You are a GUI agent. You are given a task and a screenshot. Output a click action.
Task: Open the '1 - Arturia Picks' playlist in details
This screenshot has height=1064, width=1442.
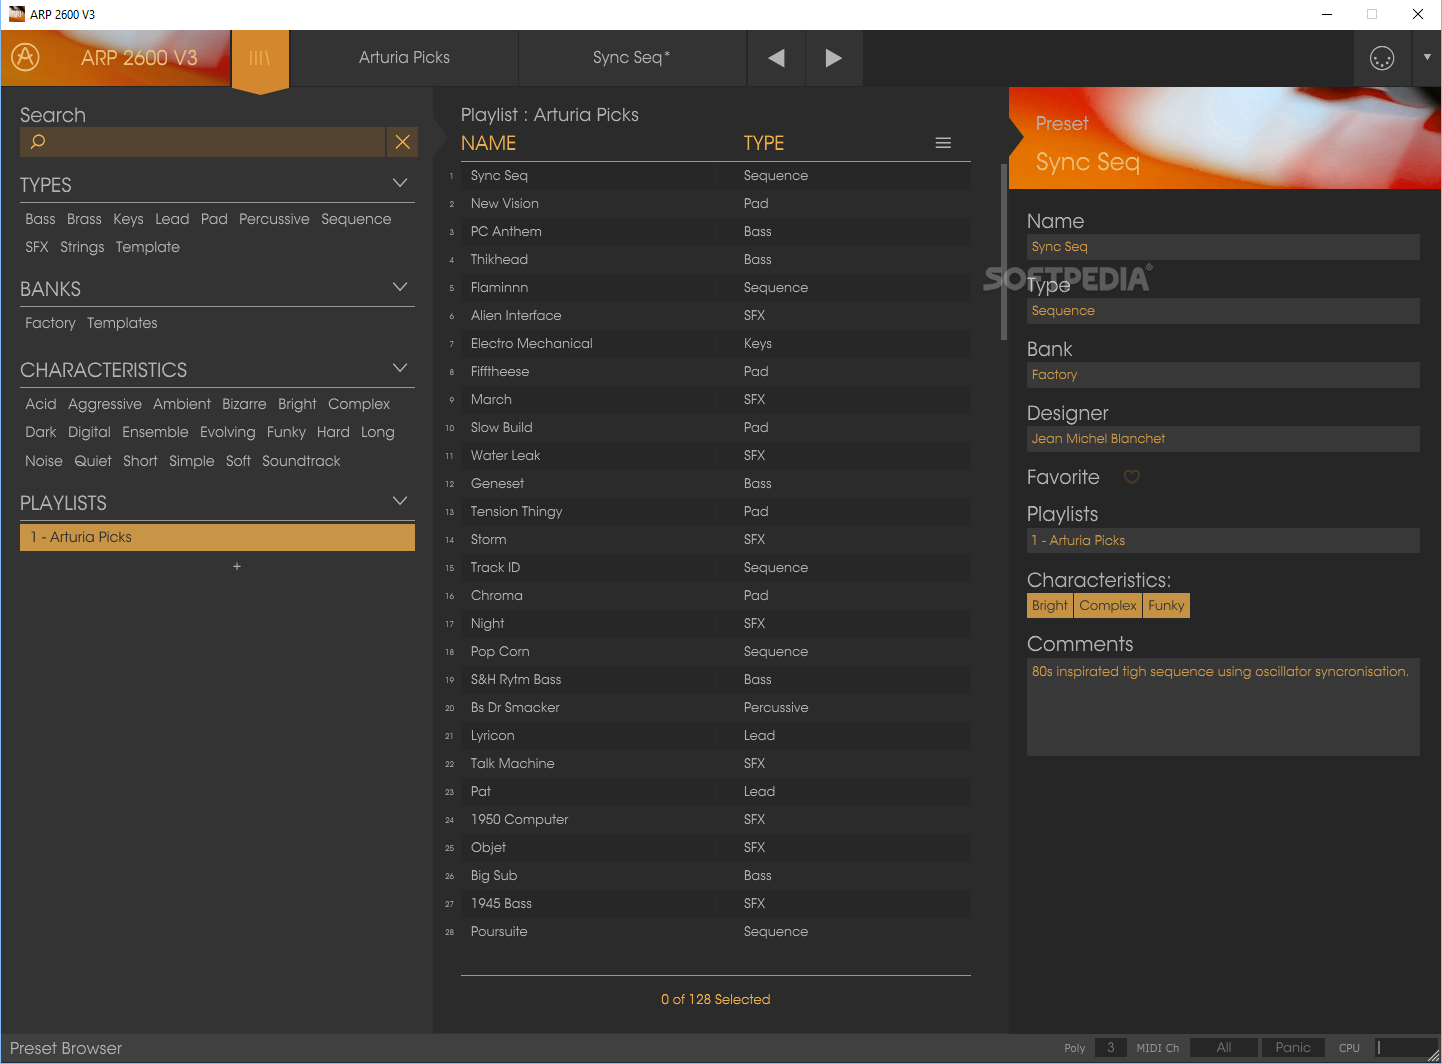point(1223,541)
